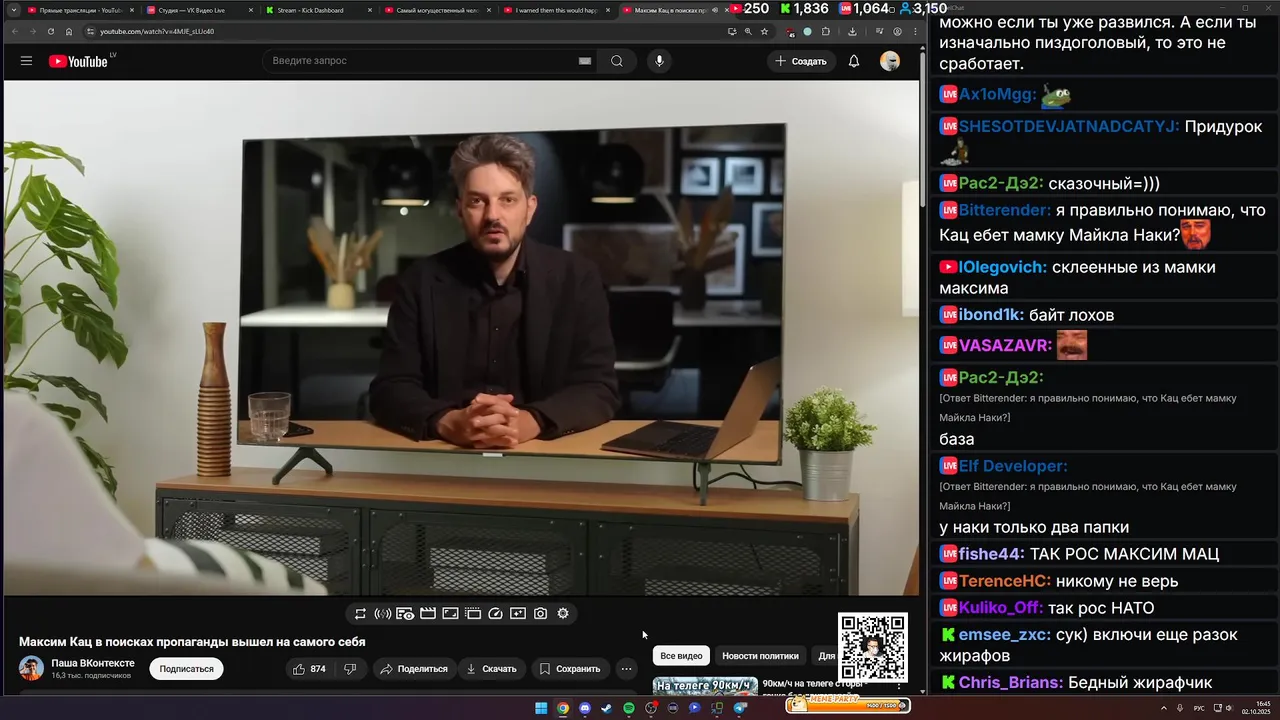Image resolution: width=1280 pixels, height=720 pixels.
Task: Click the Поделиться button
Action: click(412, 669)
